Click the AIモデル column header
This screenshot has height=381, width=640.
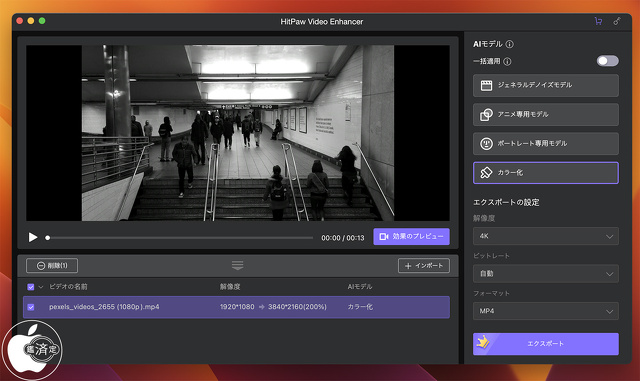click(360, 287)
